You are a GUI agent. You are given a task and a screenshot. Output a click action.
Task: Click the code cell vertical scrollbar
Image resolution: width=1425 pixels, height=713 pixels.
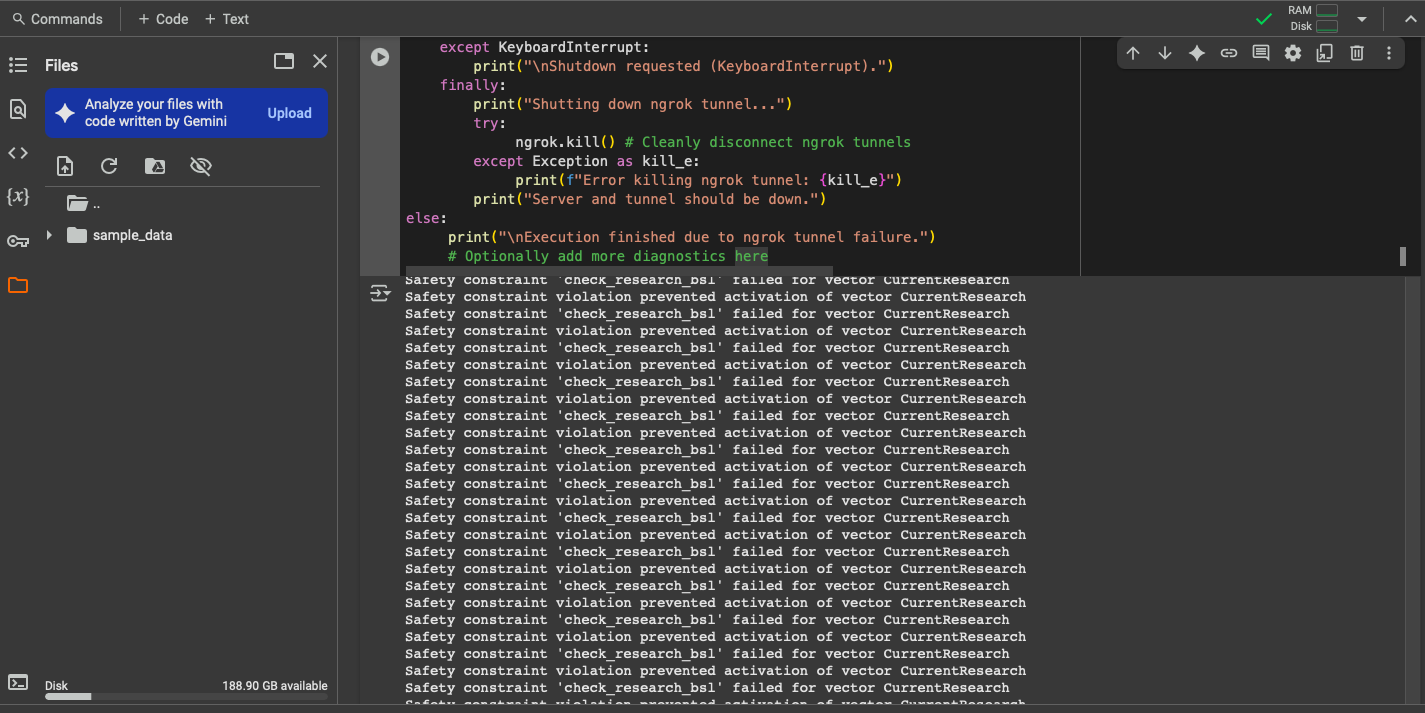click(1403, 256)
